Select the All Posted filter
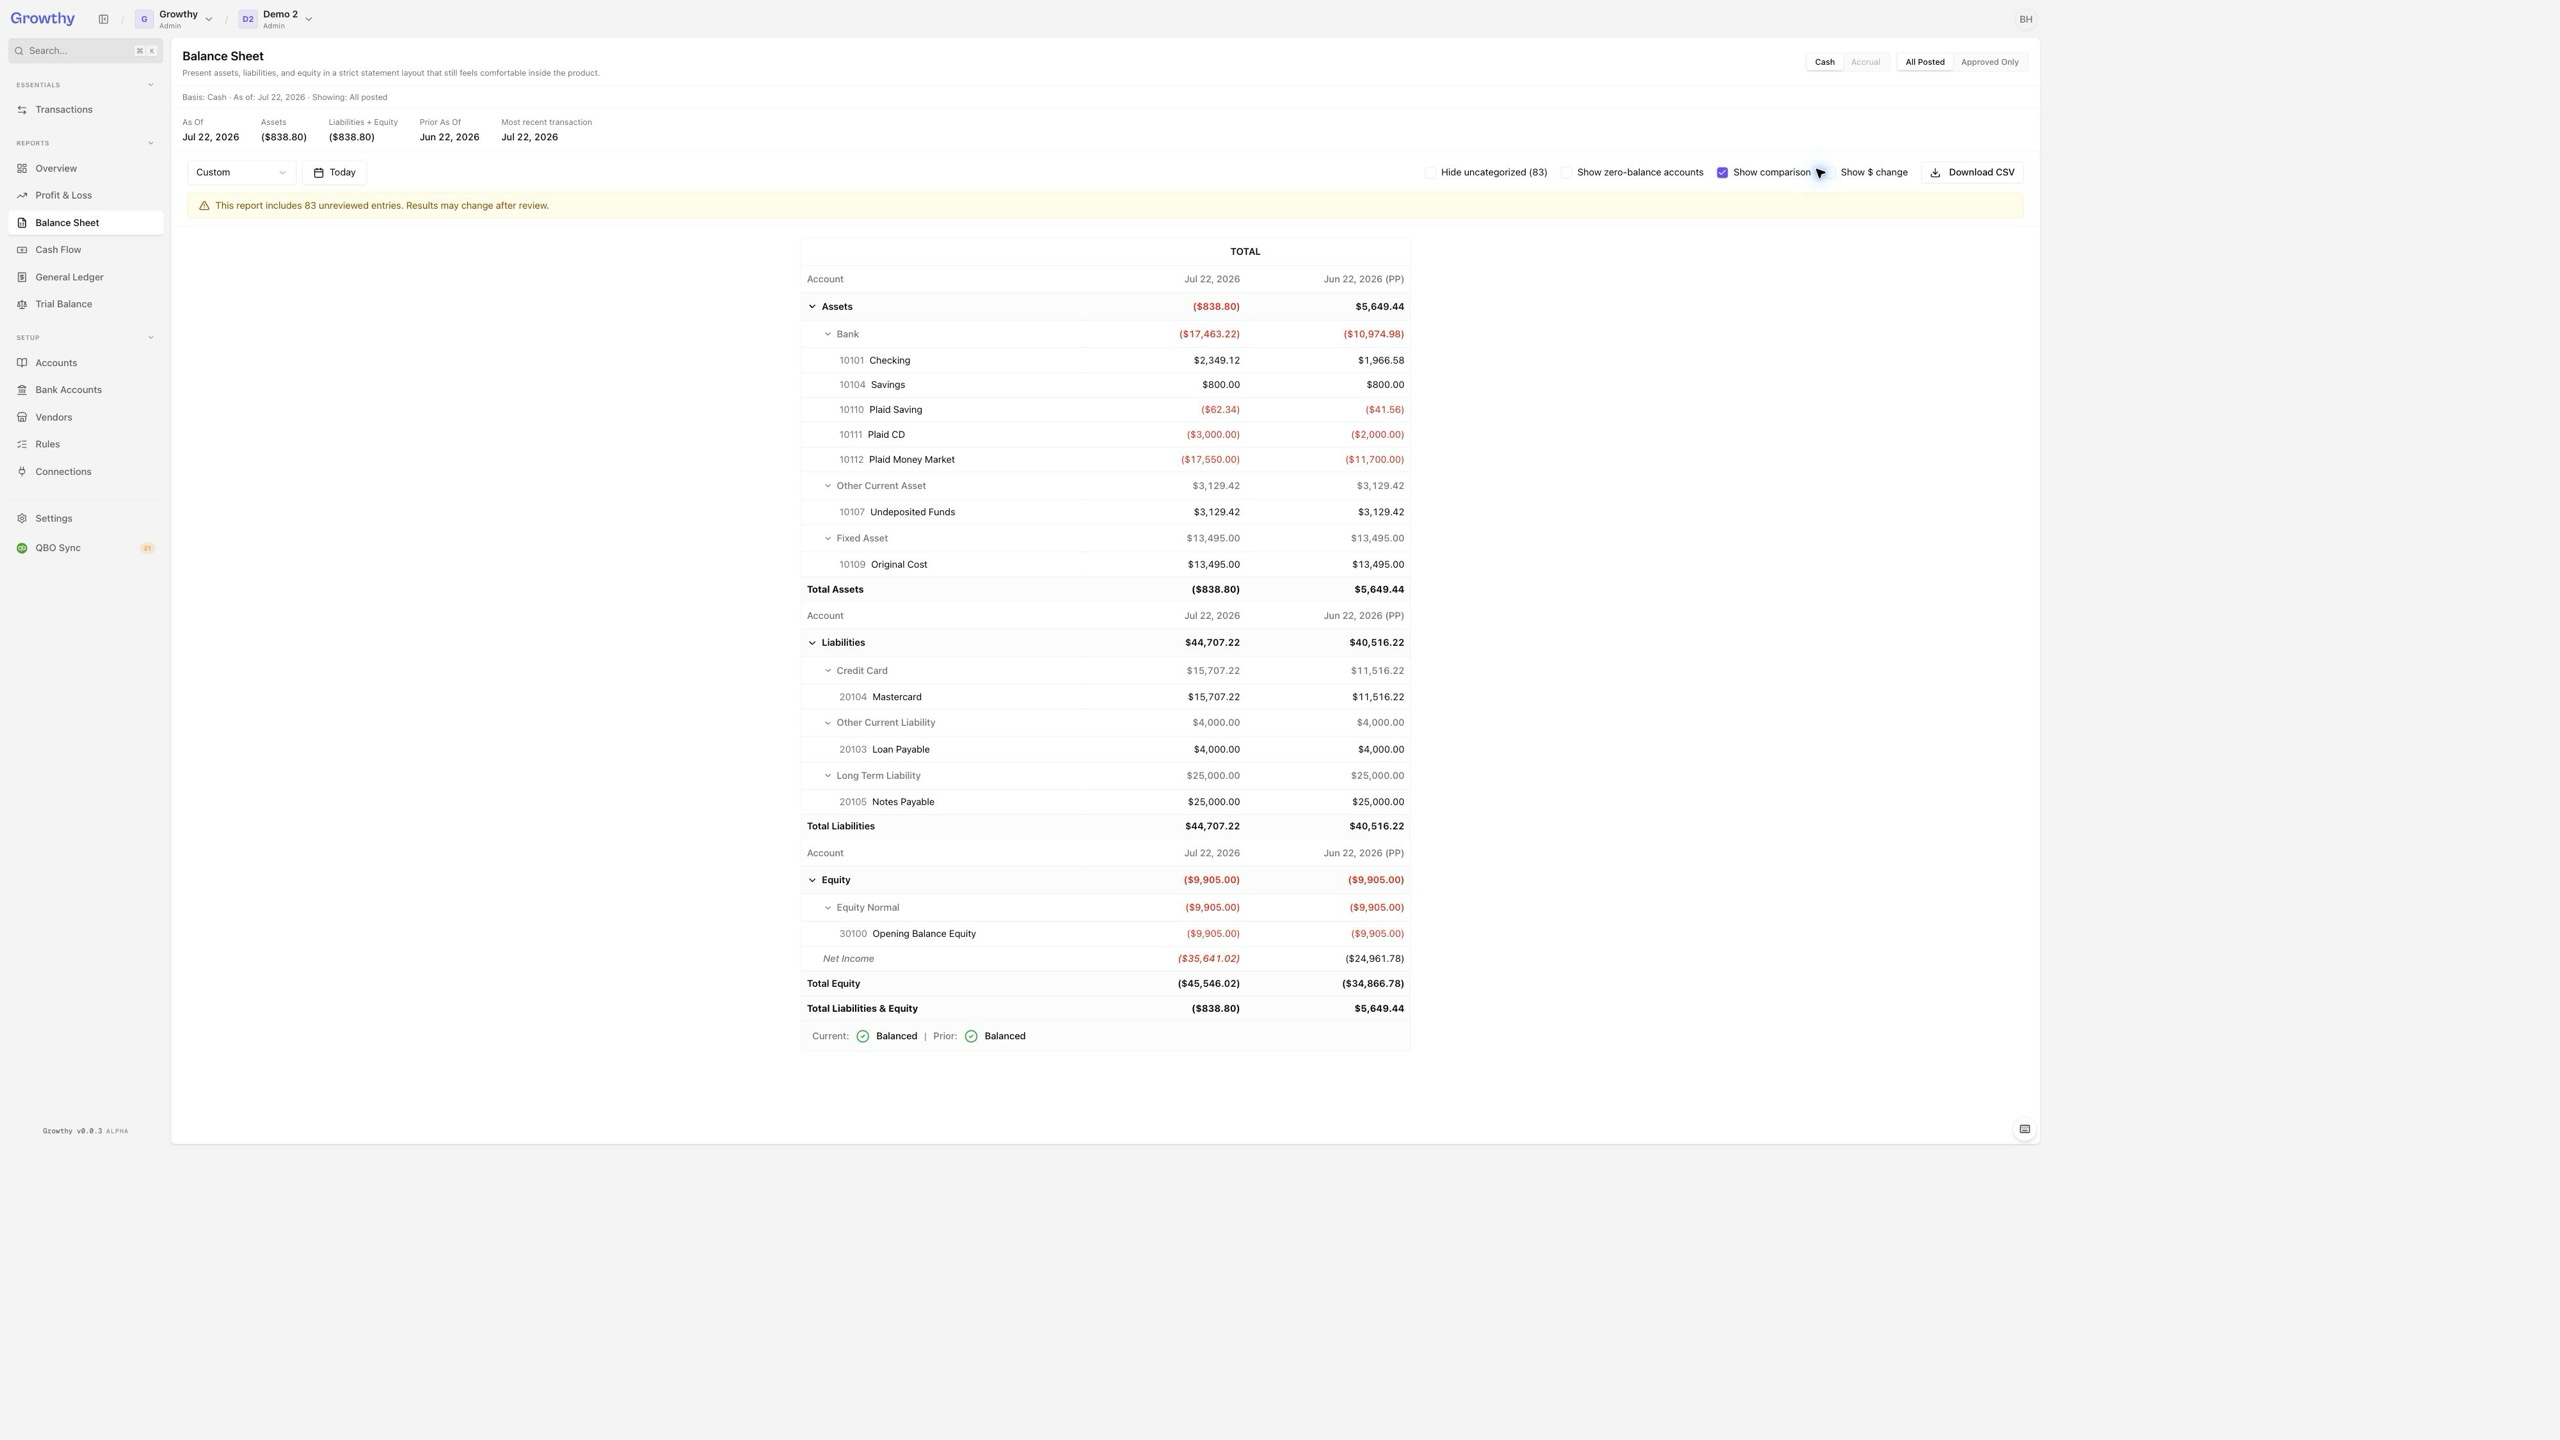Screen dimensions: 2560x1440 [1924, 62]
